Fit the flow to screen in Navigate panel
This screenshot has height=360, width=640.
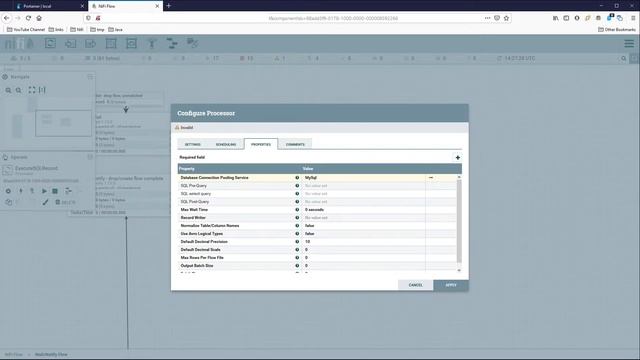(x=32, y=90)
